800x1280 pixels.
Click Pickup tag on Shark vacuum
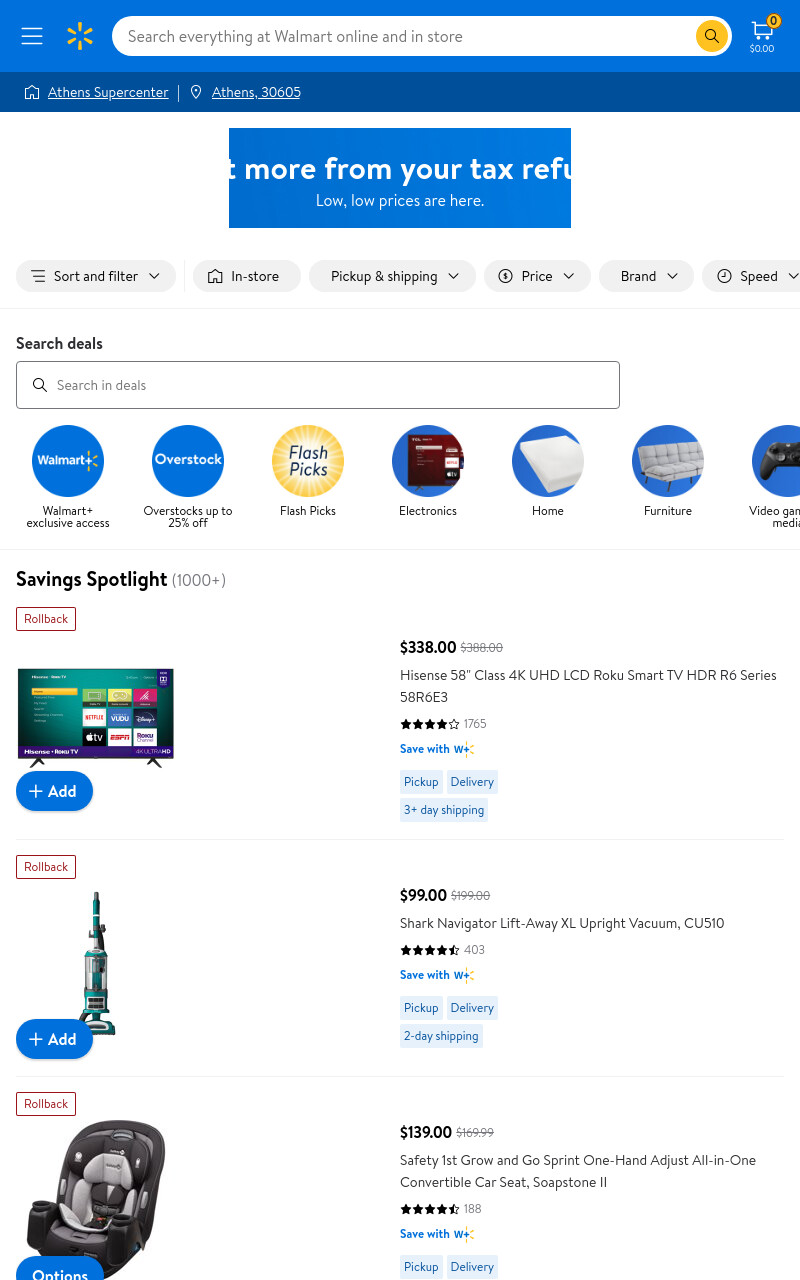(421, 1008)
